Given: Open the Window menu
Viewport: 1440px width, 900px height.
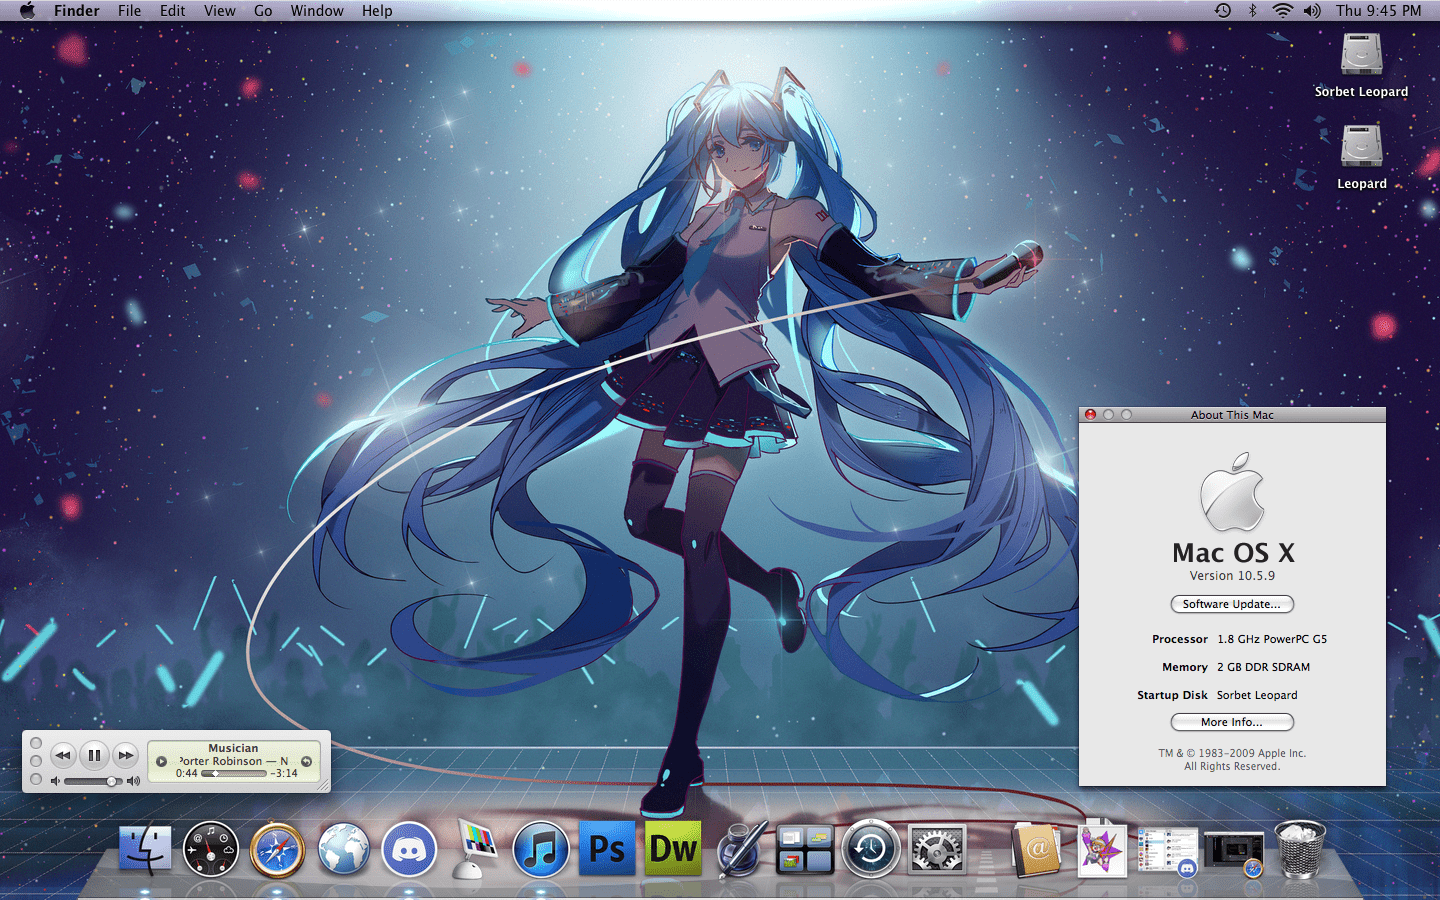Looking at the screenshot, I should tap(317, 10).
